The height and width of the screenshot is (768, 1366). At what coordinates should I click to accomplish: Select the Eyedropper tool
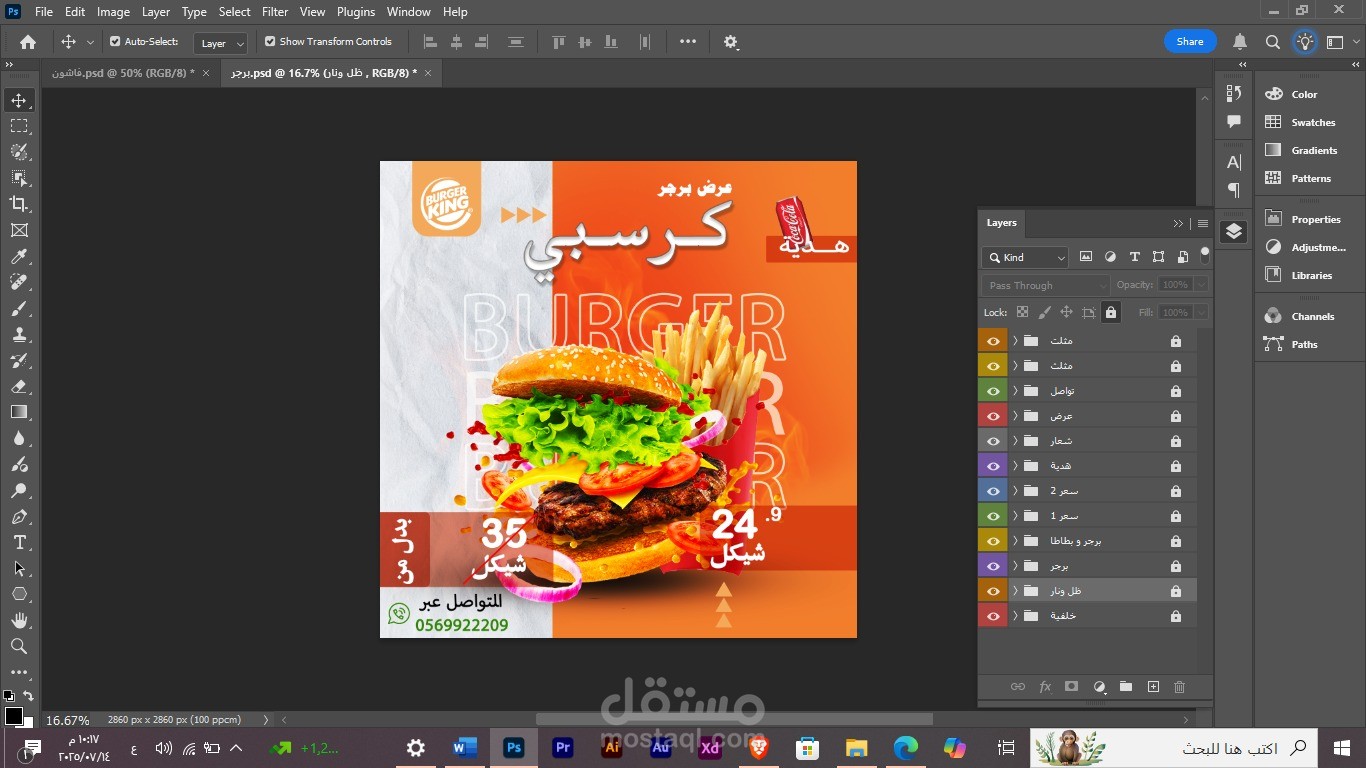(19, 257)
